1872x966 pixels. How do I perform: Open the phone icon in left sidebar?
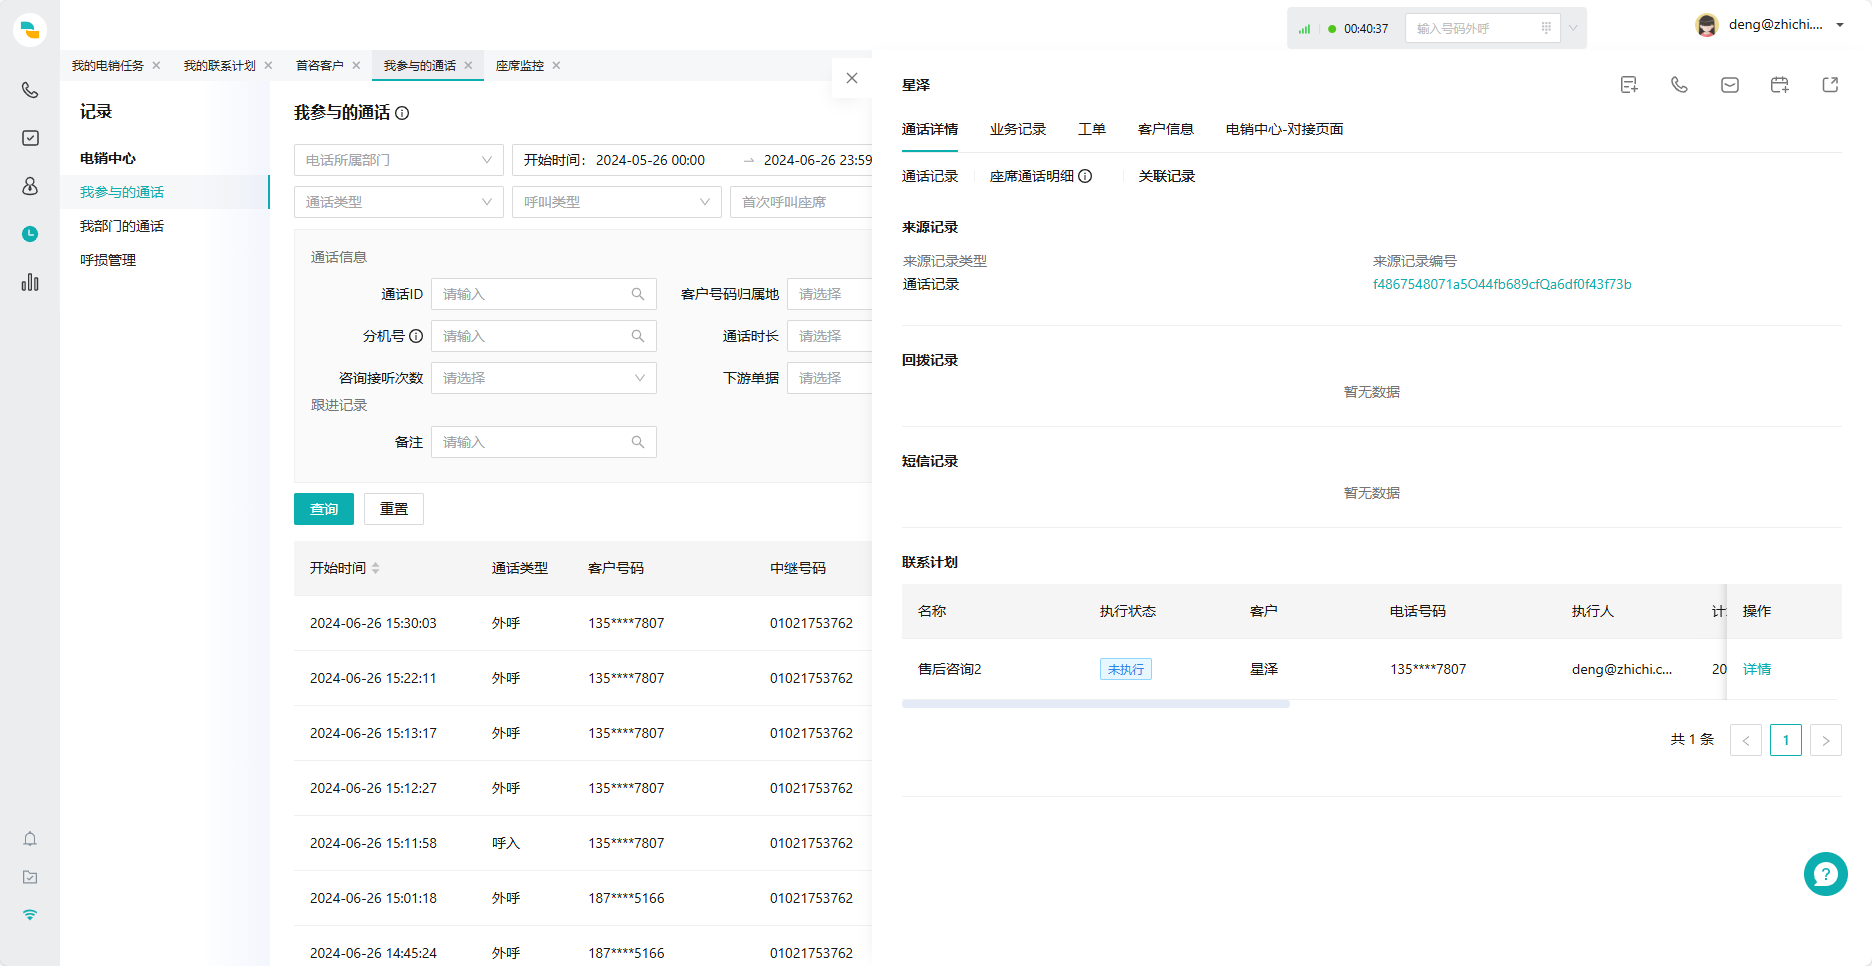coord(30,90)
